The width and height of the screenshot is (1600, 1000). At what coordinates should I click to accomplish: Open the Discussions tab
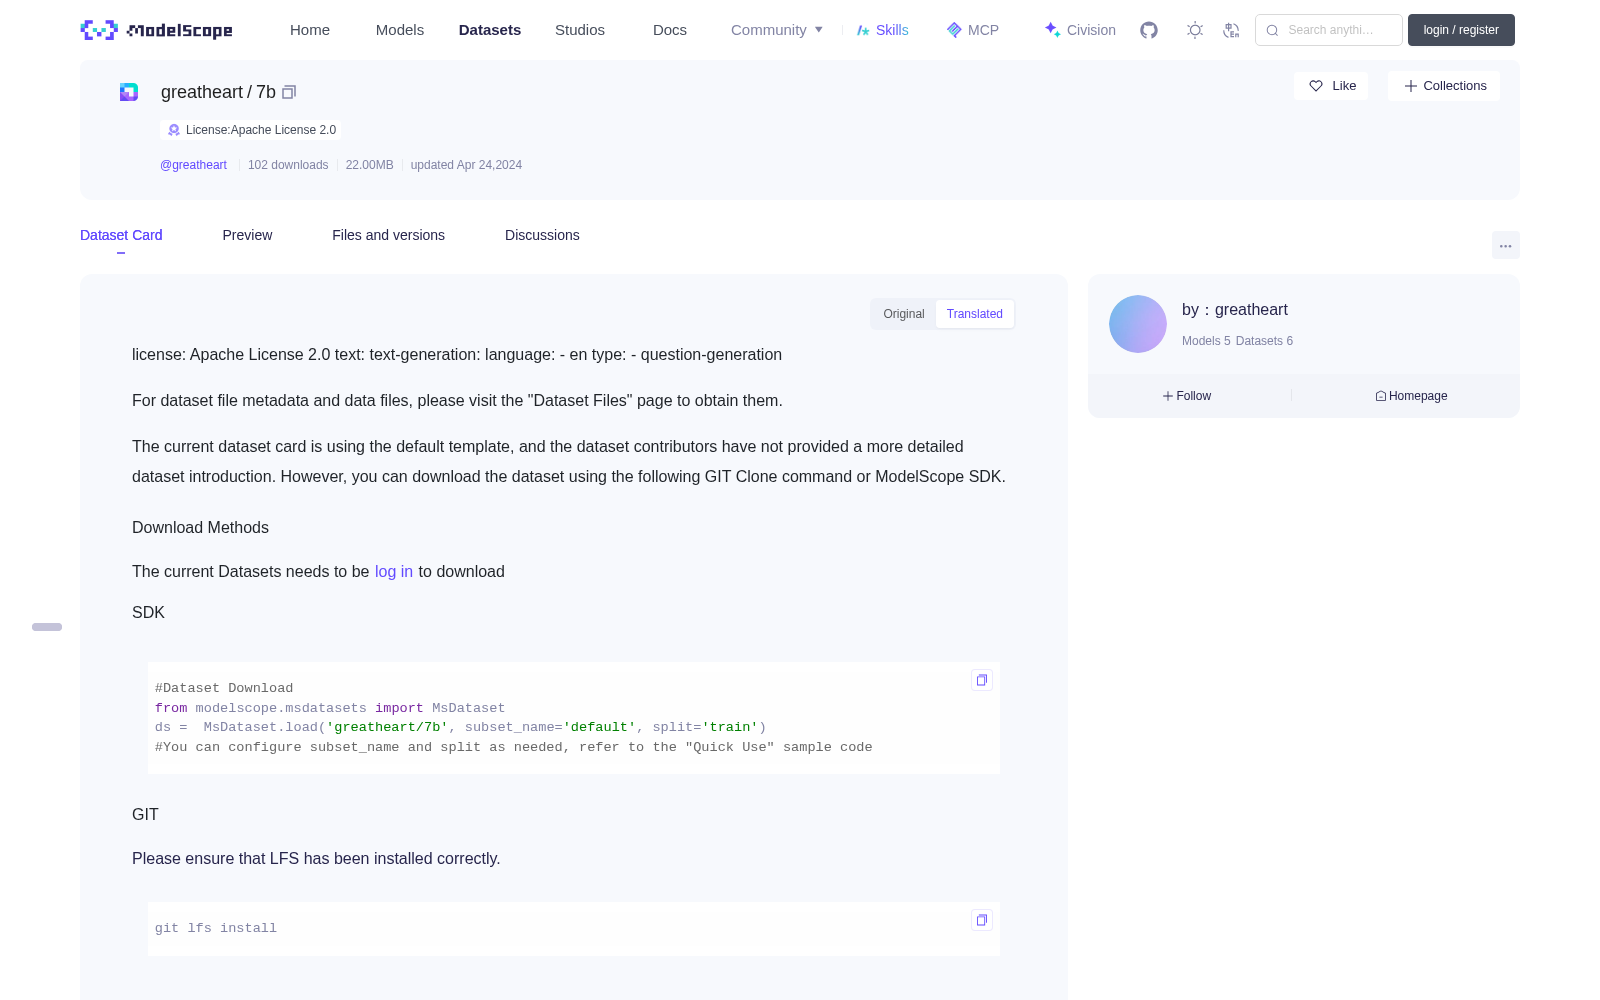542,235
